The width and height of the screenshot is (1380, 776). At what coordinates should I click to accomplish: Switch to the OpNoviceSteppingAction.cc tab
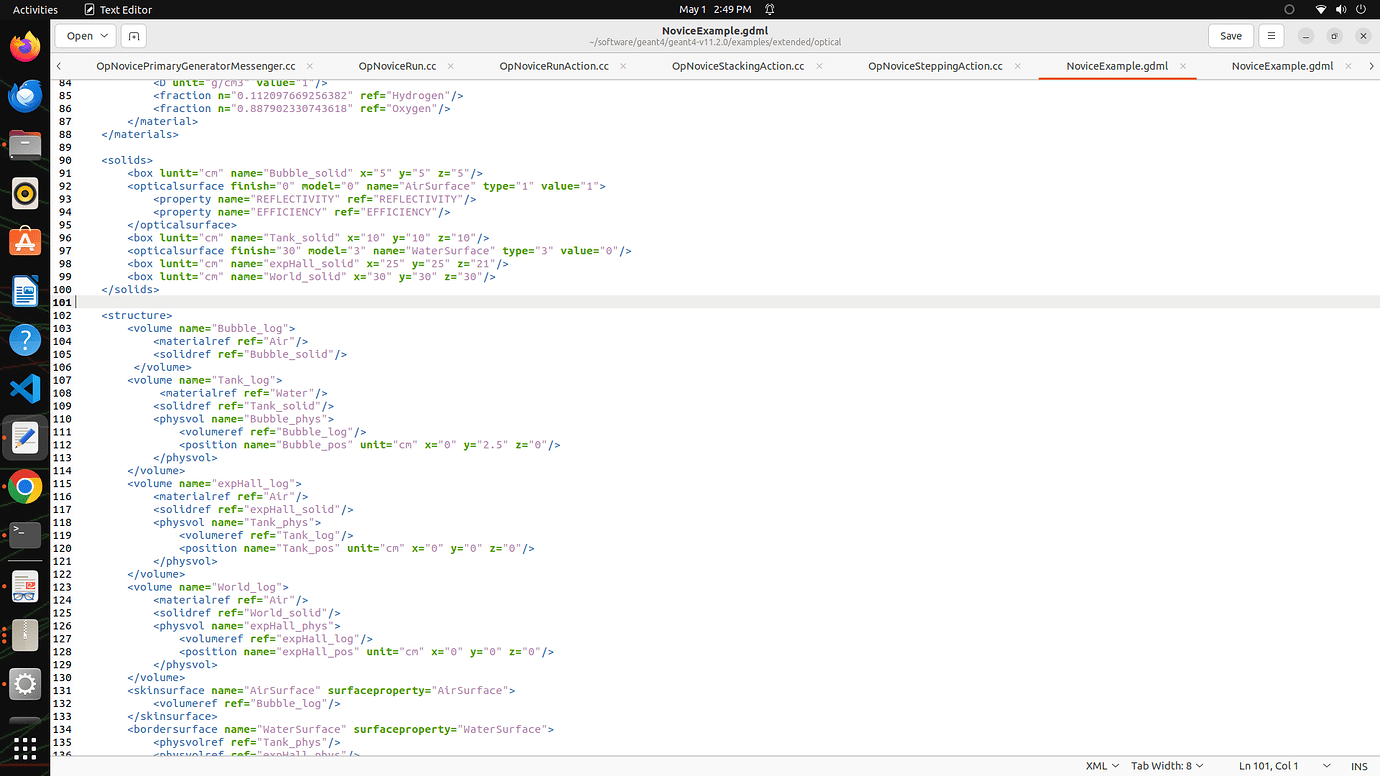(x=934, y=66)
